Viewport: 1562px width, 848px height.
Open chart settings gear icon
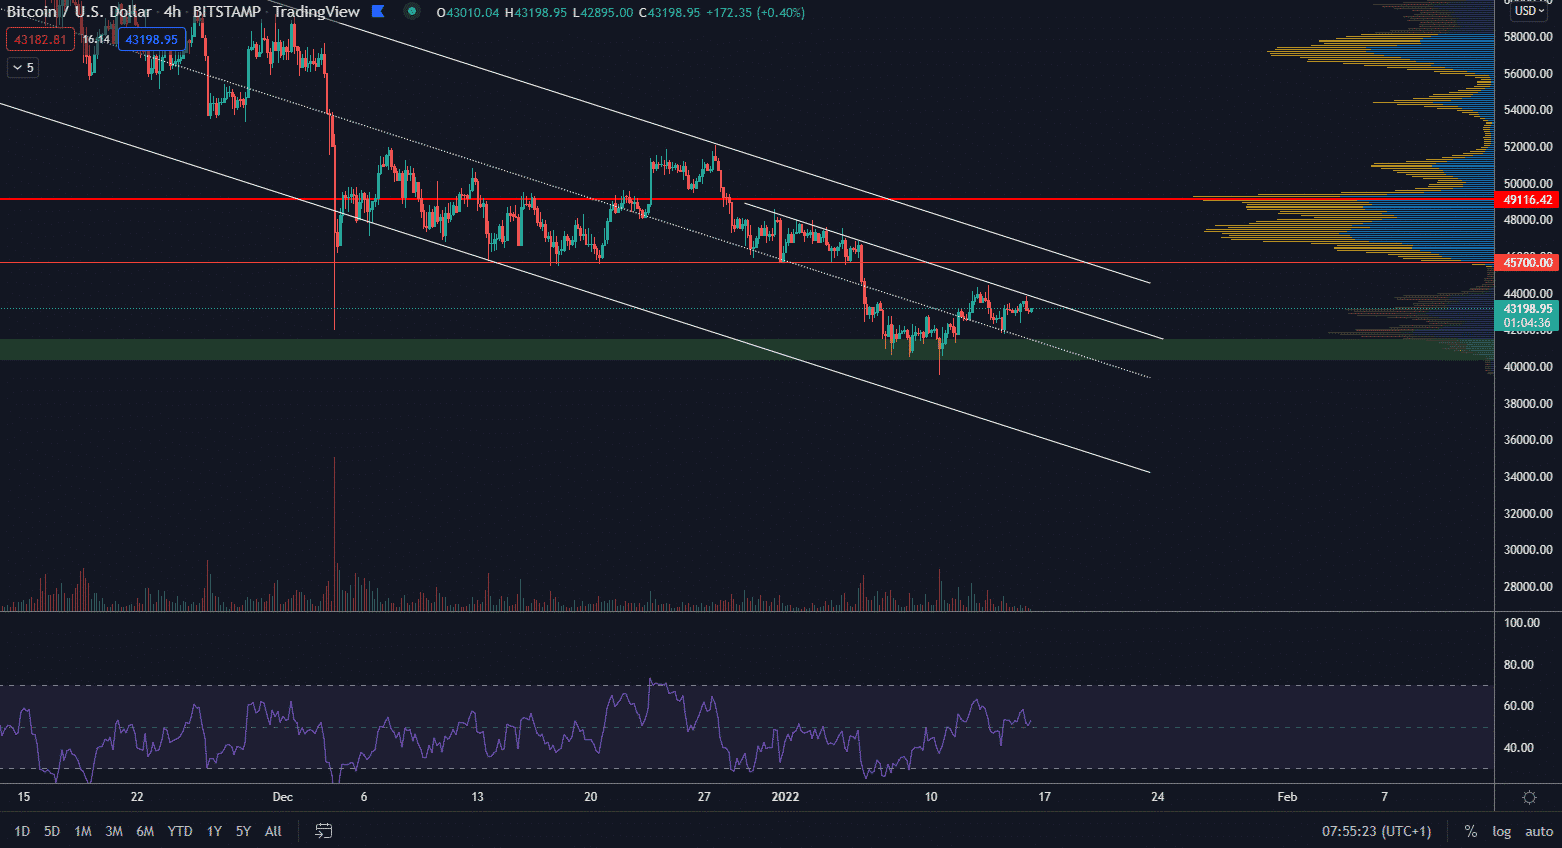point(1528,797)
